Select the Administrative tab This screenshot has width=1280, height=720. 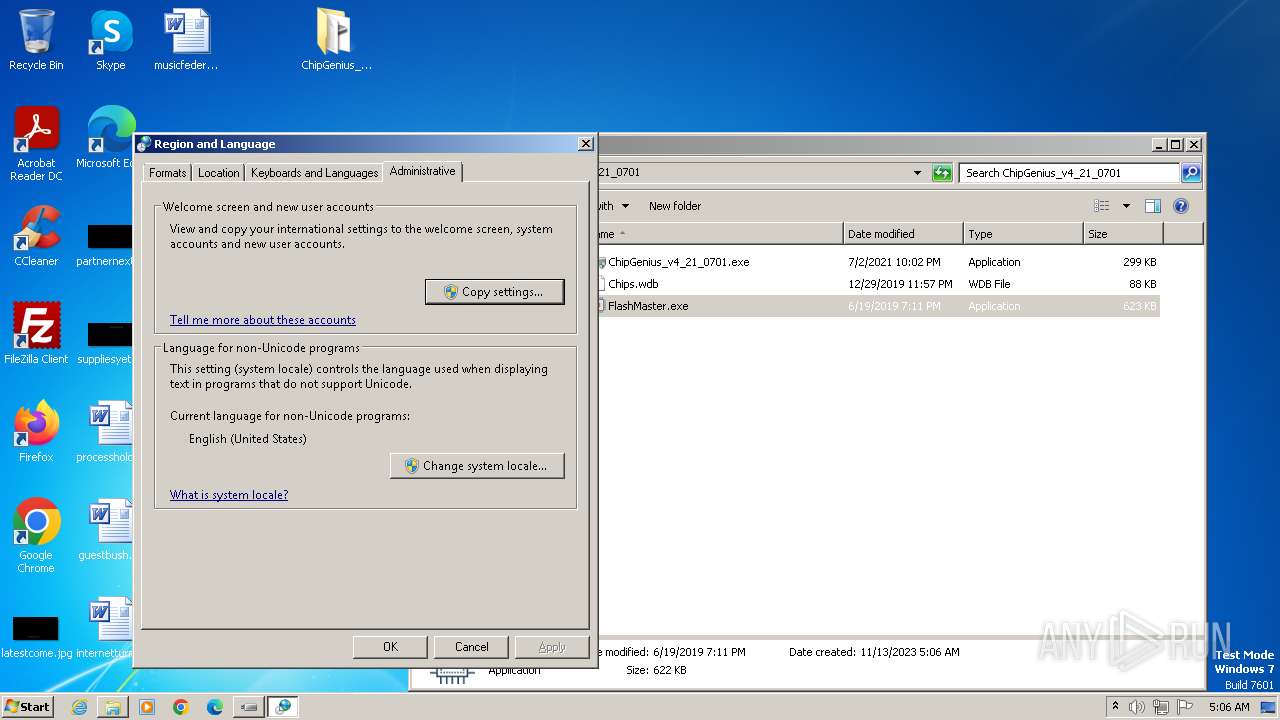pos(422,171)
